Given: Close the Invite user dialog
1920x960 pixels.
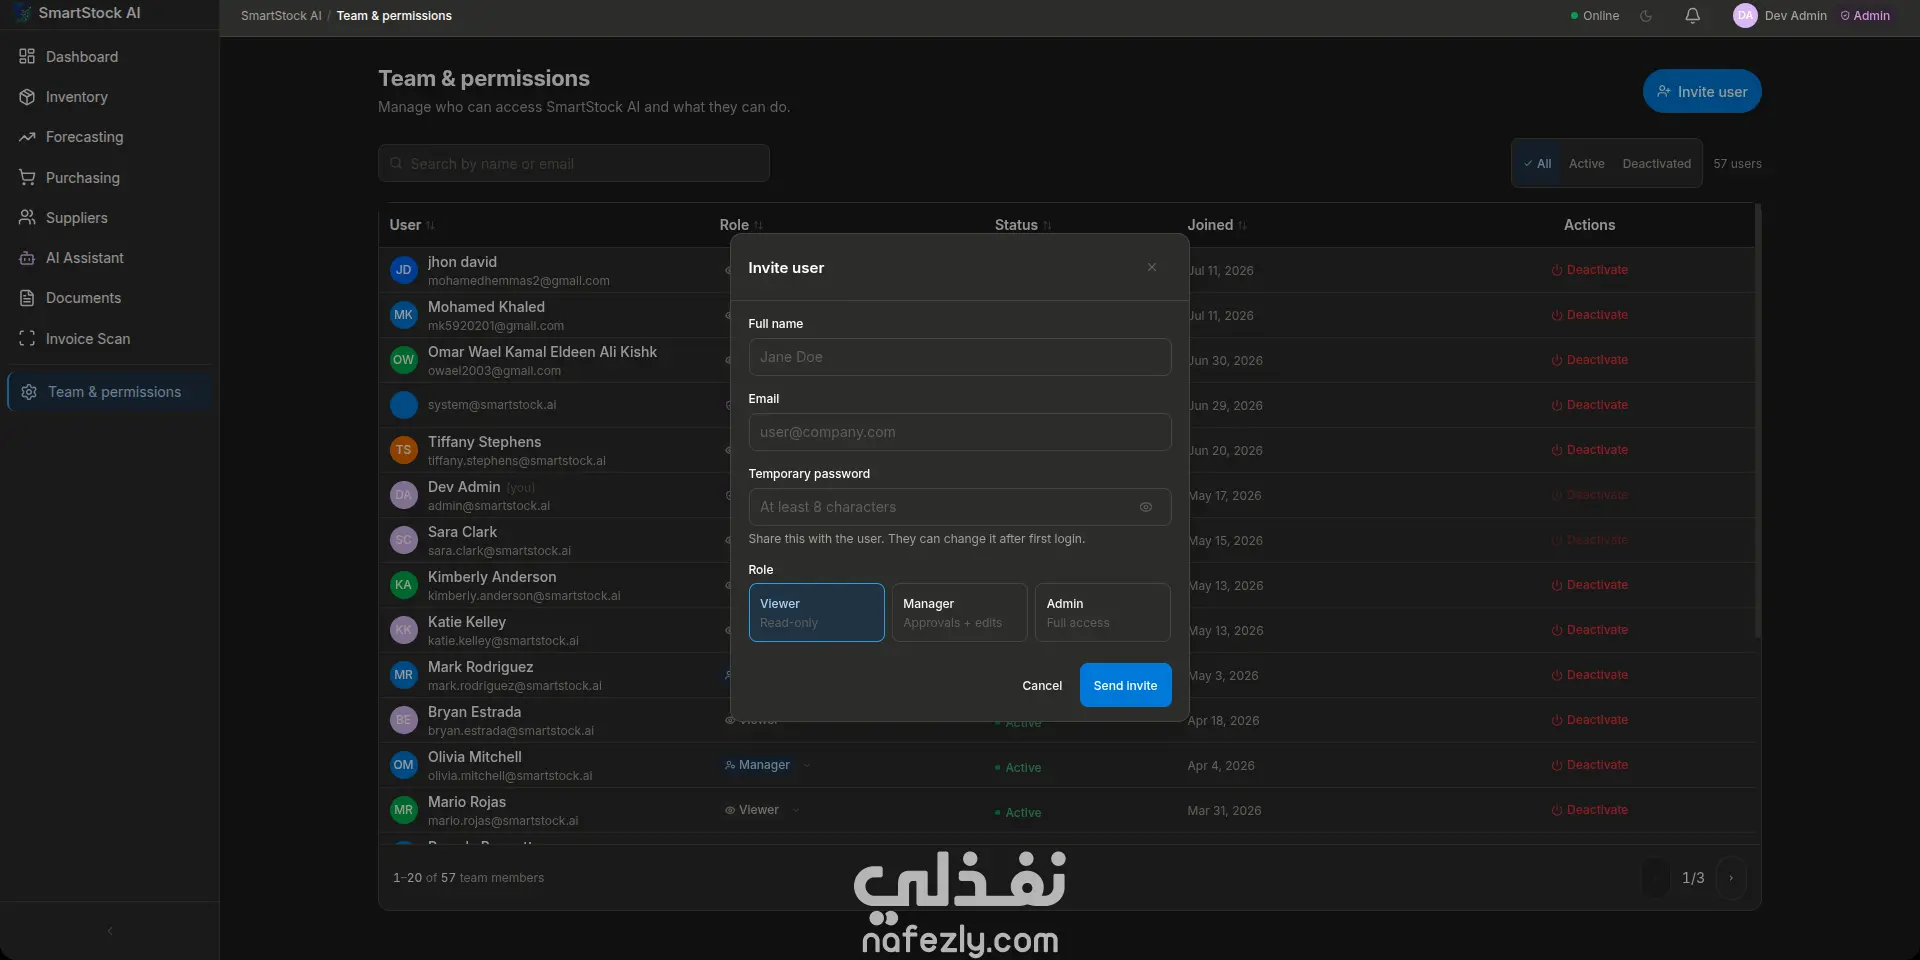Looking at the screenshot, I should (x=1152, y=267).
